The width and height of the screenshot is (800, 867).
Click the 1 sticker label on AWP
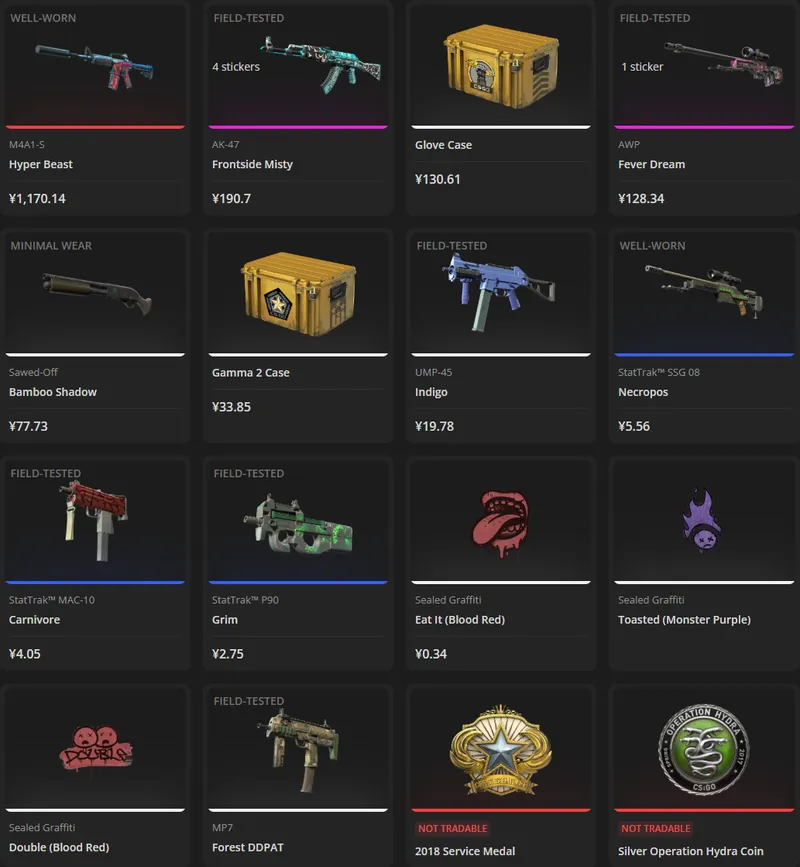642,67
